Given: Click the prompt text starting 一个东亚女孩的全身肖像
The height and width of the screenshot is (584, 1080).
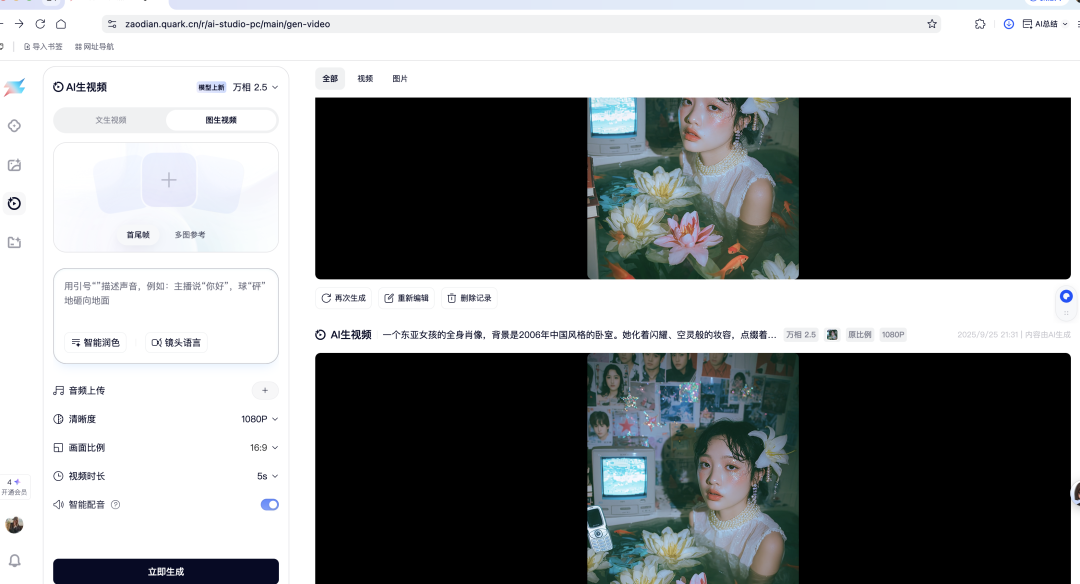Looking at the screenshot, I should pos(579,335).
